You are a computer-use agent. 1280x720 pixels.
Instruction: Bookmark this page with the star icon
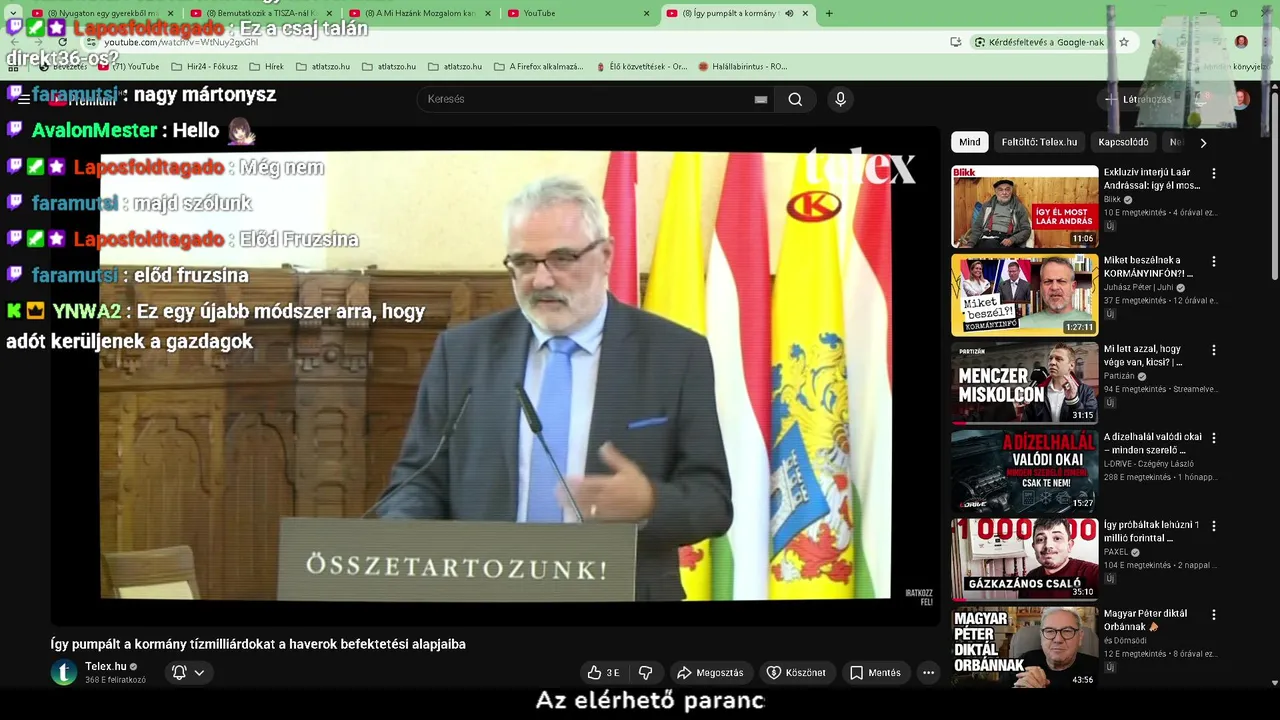click(1124, 42)
